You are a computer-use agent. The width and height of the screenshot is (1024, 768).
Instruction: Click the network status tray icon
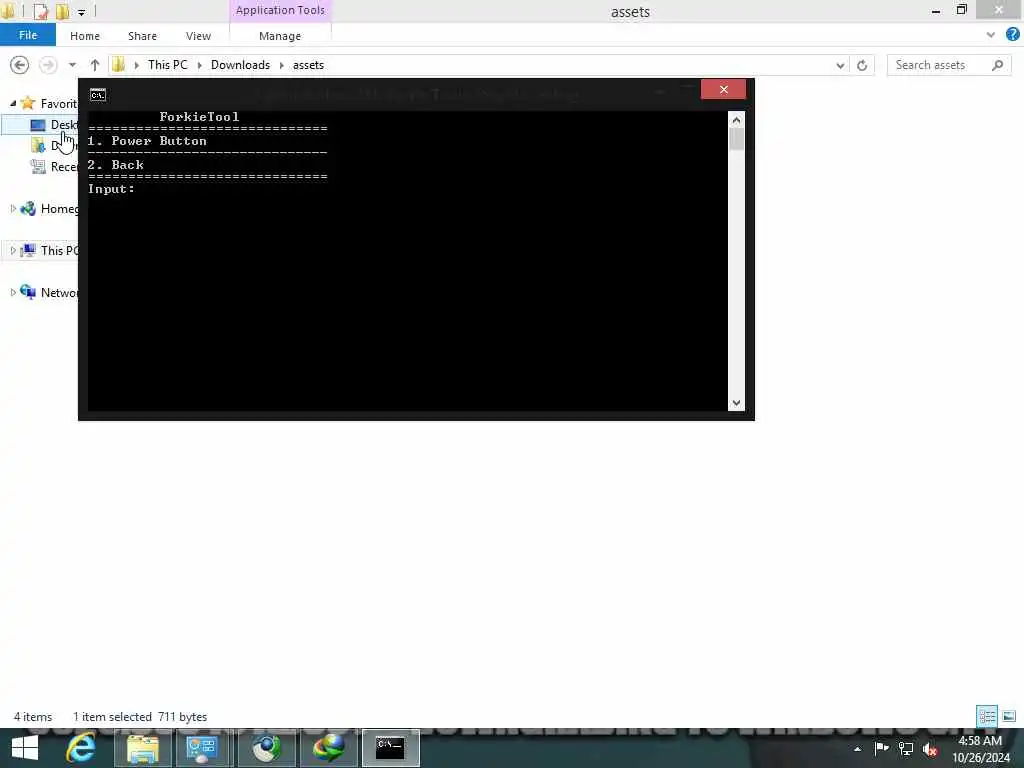point(906,748)
